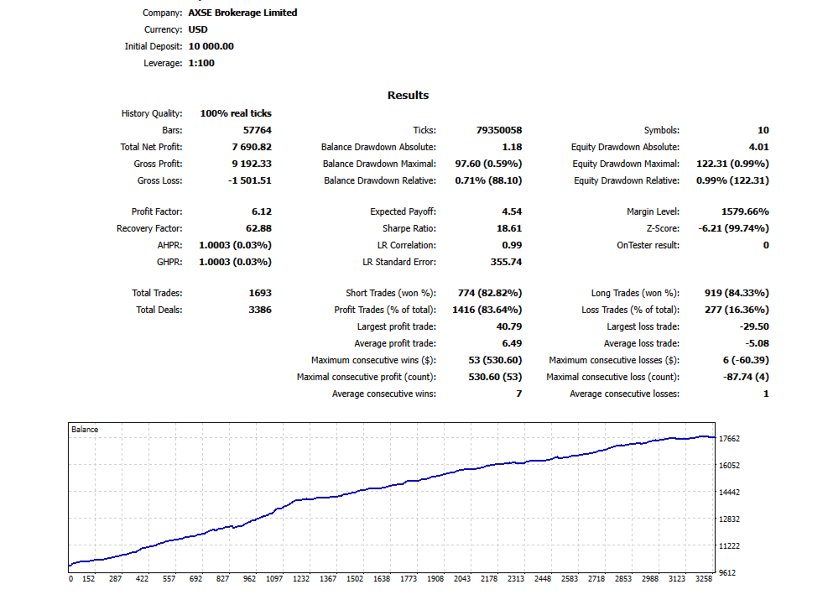Click the Average profit trade value 6.49
This screenshot has height=600, width=828.
click(512, 344)
